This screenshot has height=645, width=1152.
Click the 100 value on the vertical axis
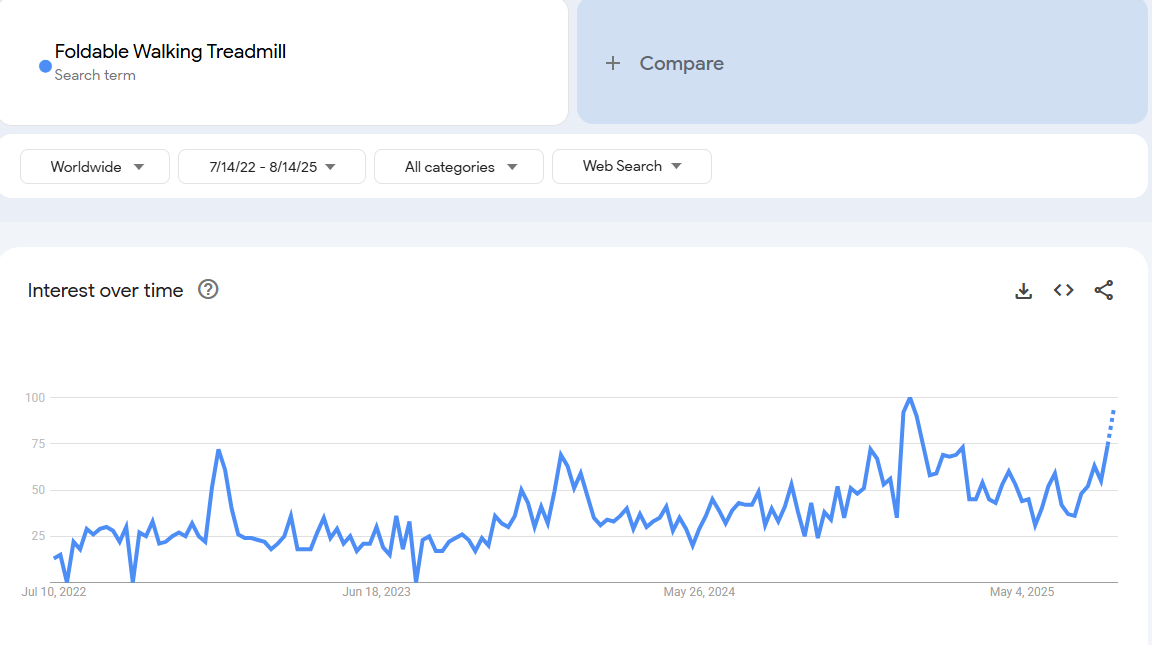35,398
